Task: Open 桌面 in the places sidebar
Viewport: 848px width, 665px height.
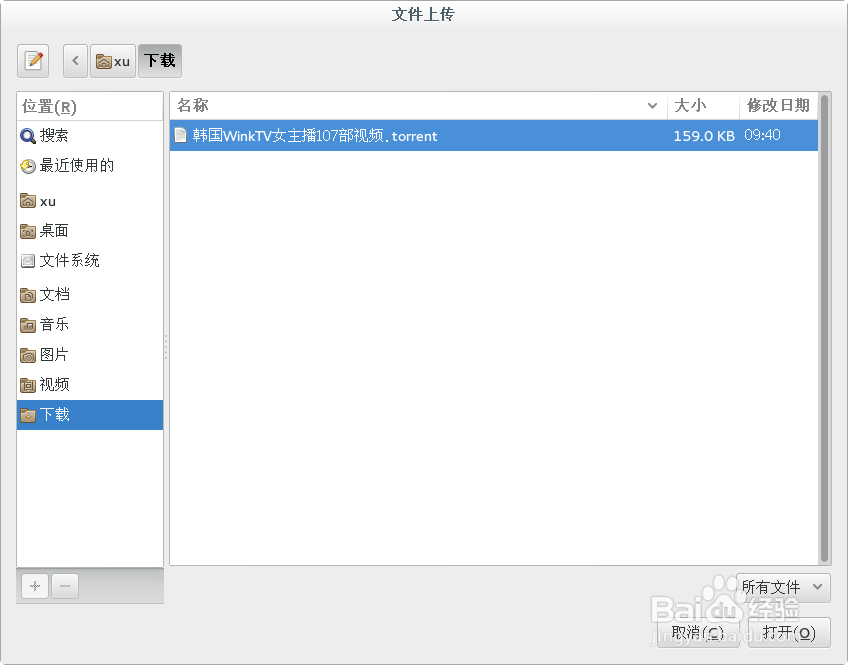Action: tap(90, 231)
